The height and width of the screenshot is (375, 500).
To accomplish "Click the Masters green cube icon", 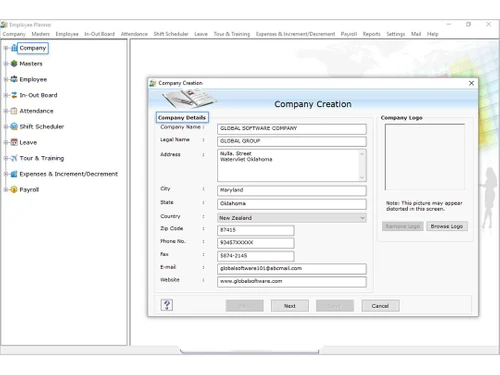I will click(14, 63).
